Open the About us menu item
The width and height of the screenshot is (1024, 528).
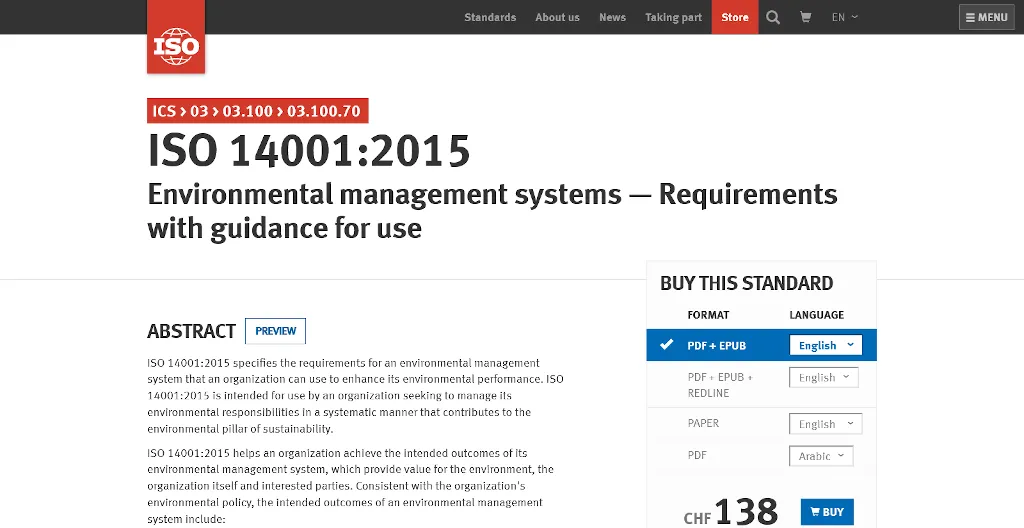point(557,18)
